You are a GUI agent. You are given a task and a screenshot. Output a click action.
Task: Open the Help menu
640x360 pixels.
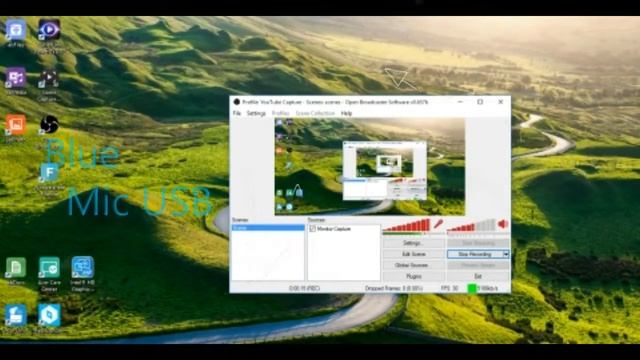pos(347,113)
